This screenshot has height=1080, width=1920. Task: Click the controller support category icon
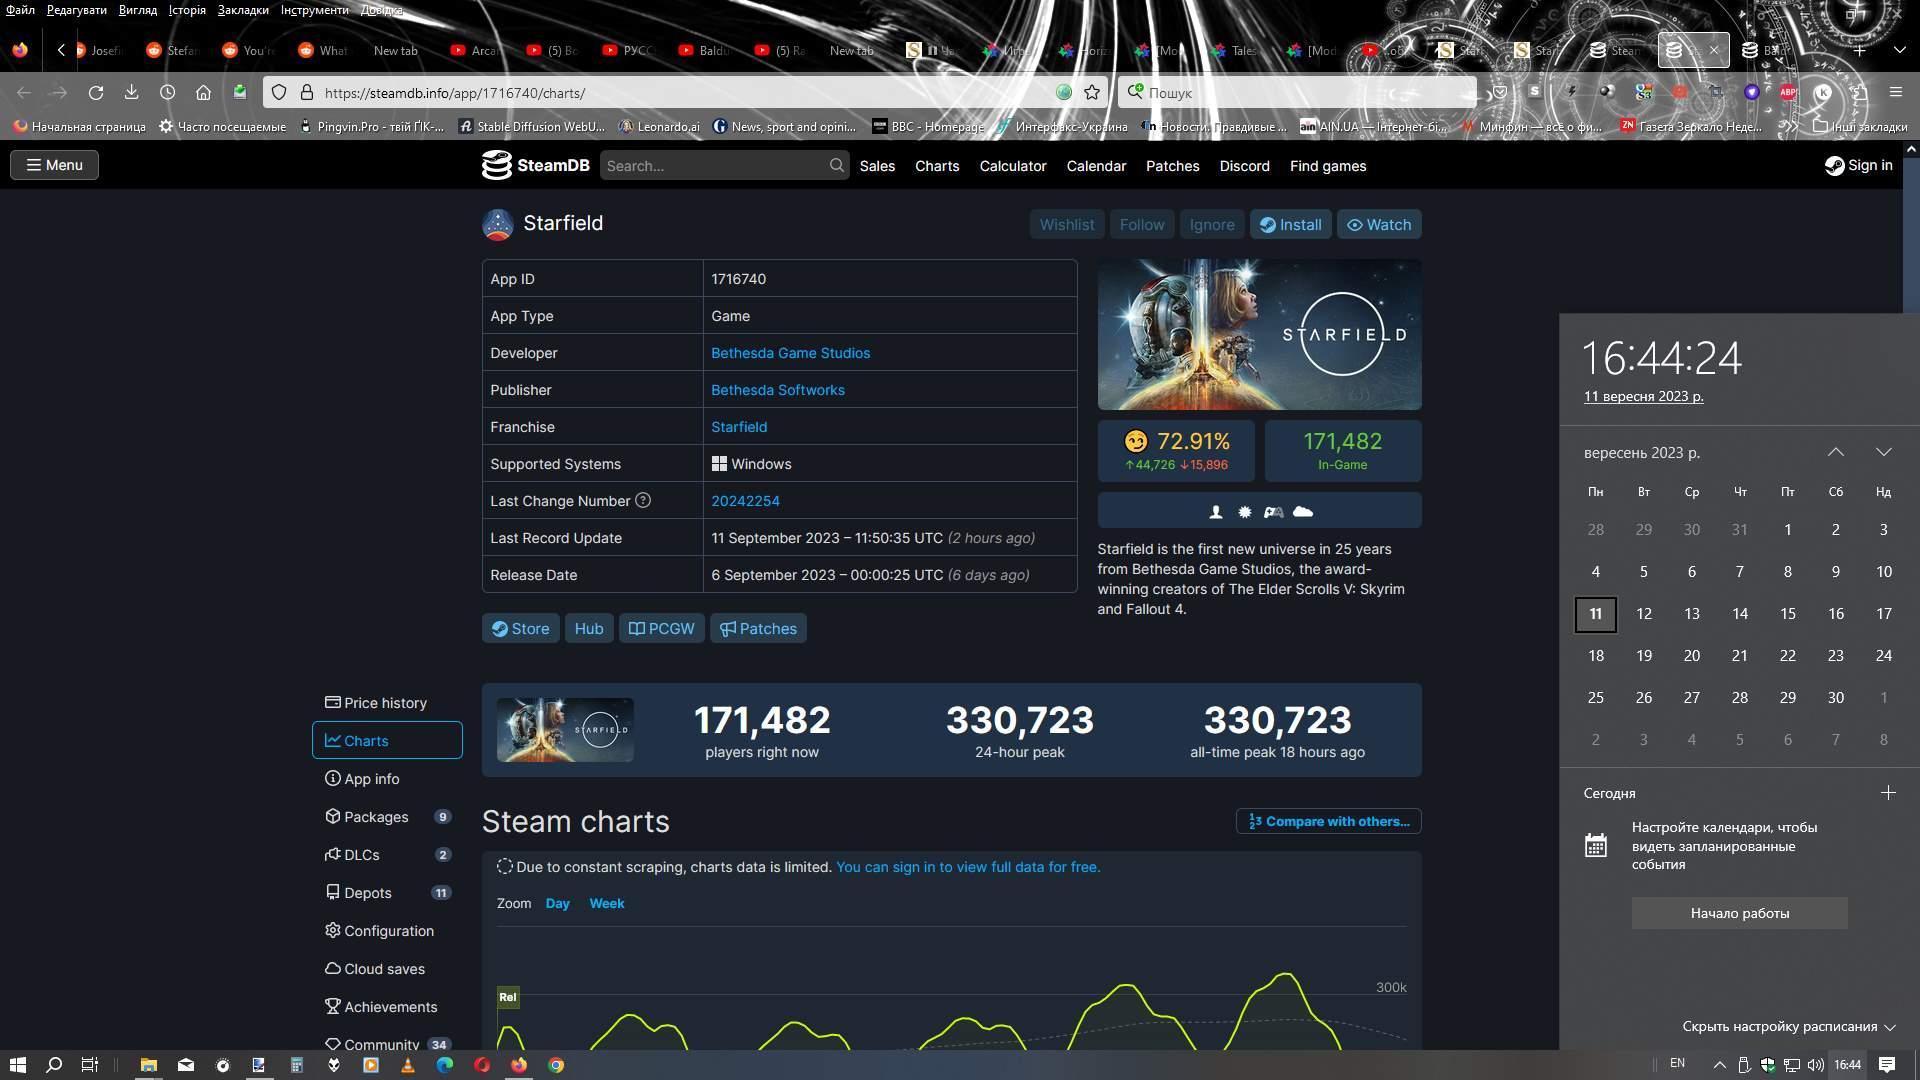pyautogui.click(x=1273, y=512)
